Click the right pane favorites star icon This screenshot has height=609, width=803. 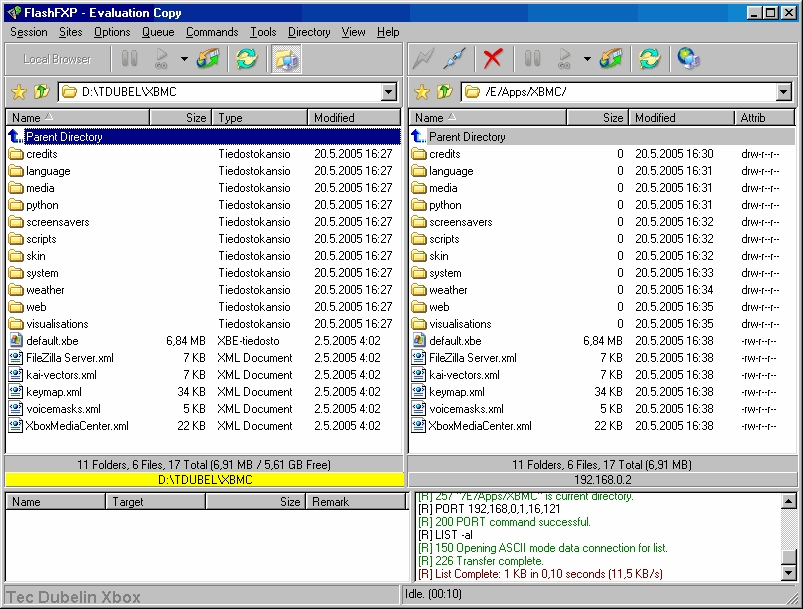pyautogui.click(x=422, y=92)
